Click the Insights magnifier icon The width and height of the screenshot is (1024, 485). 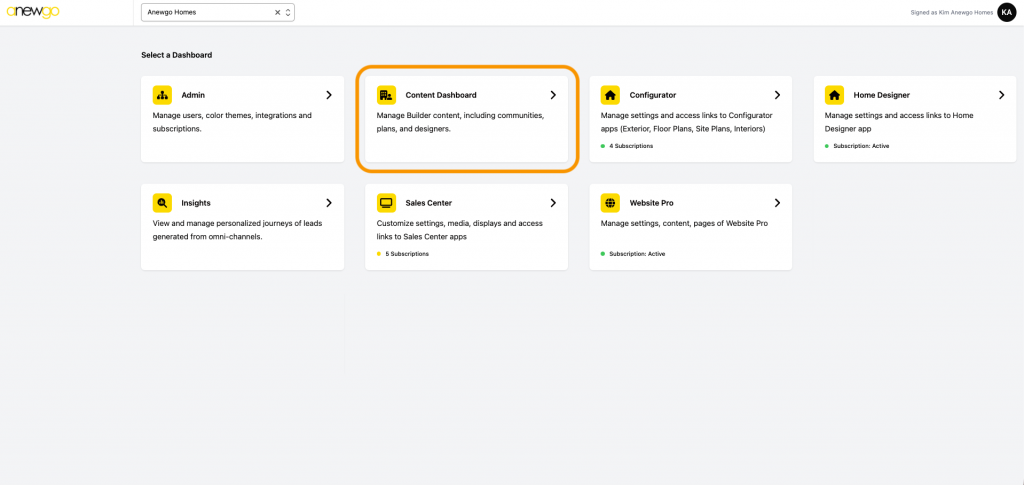point(162,203)
